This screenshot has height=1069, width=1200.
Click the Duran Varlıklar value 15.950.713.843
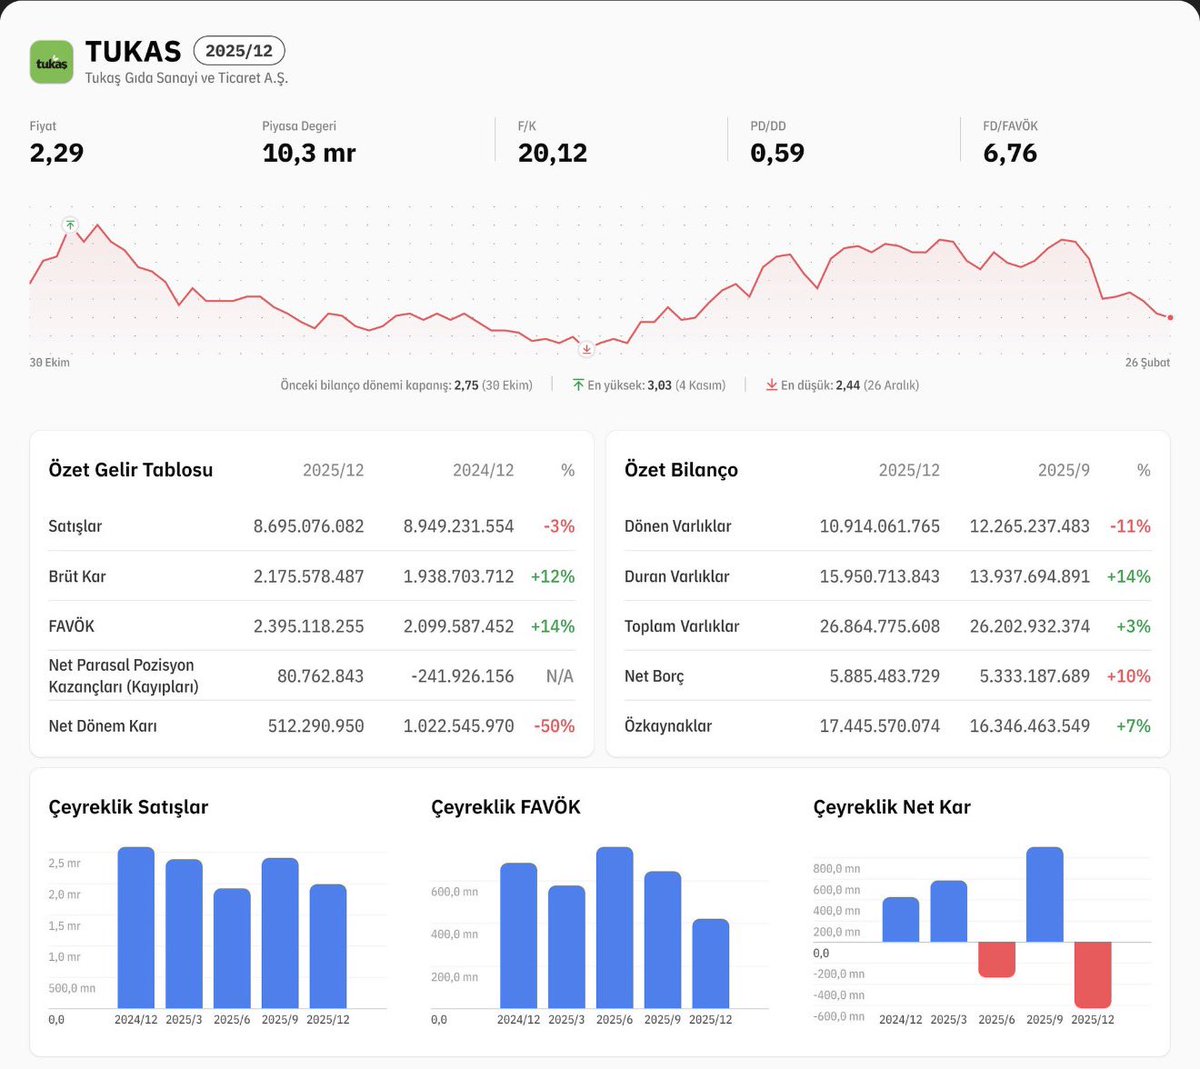(x=880, y=576)
